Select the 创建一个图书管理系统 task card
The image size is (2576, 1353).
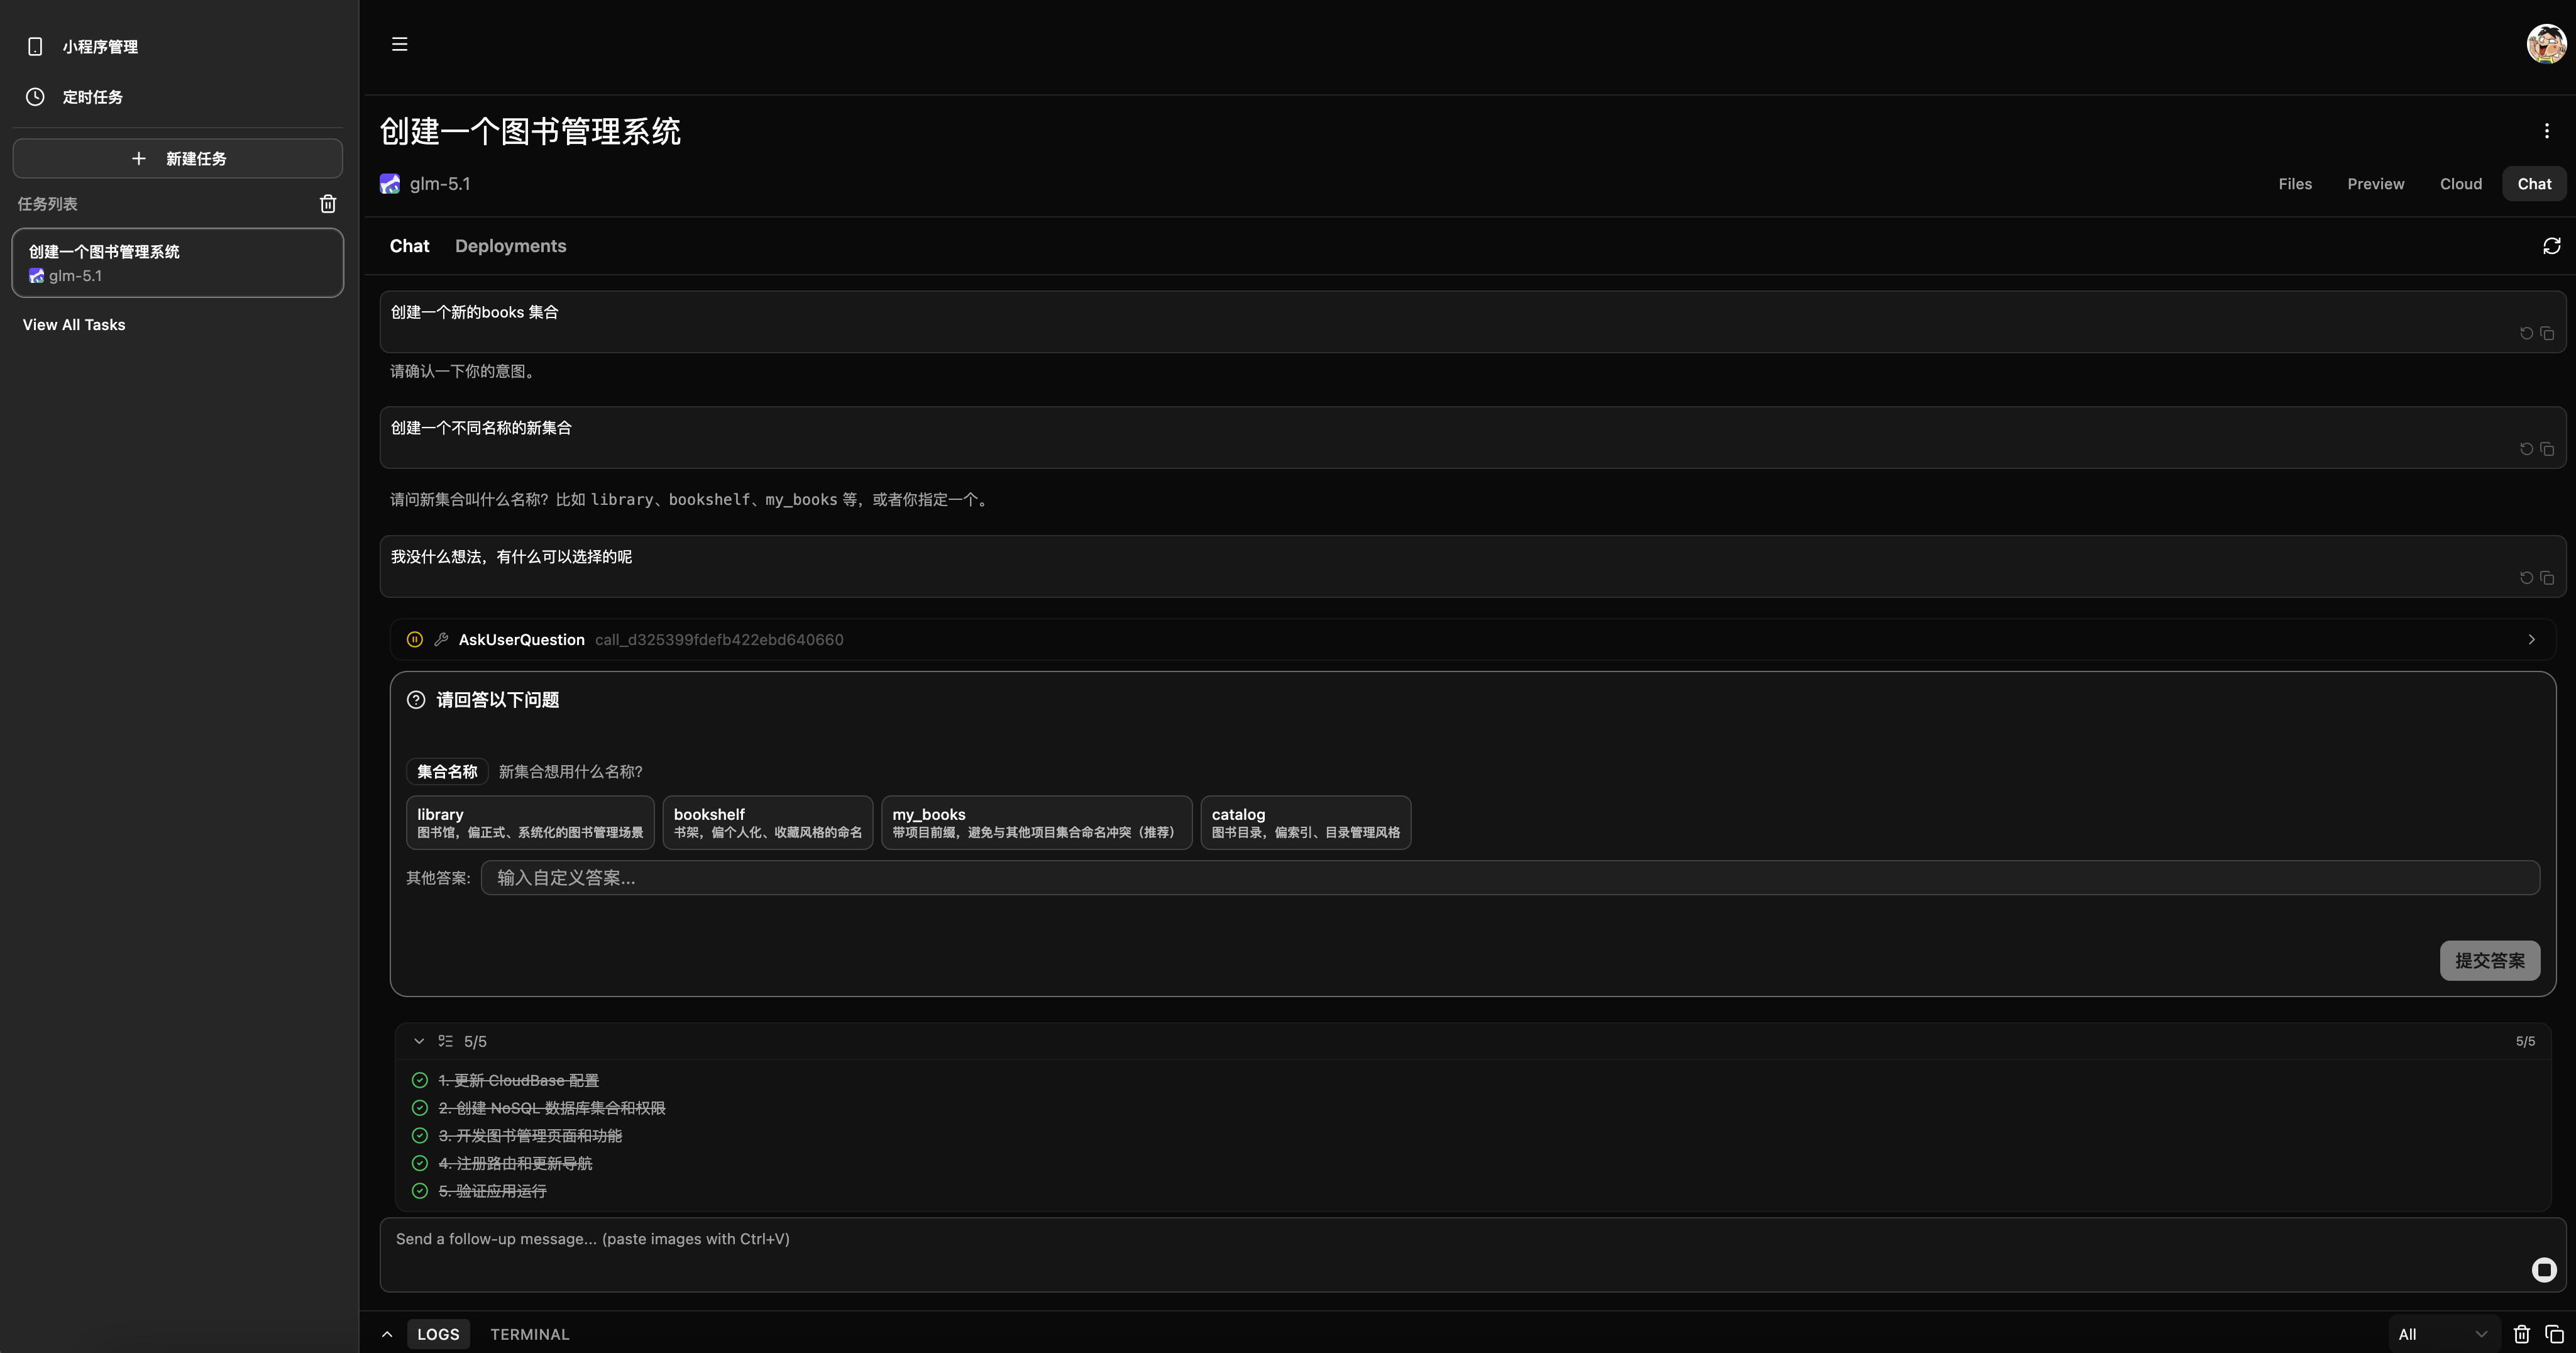178,262
